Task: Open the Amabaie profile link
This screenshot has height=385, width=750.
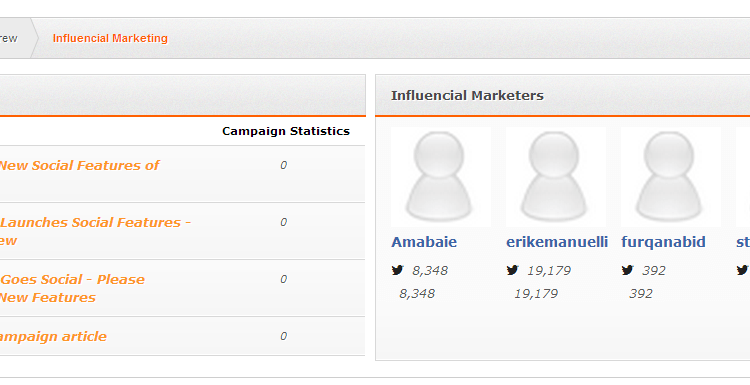Action: 424,242
